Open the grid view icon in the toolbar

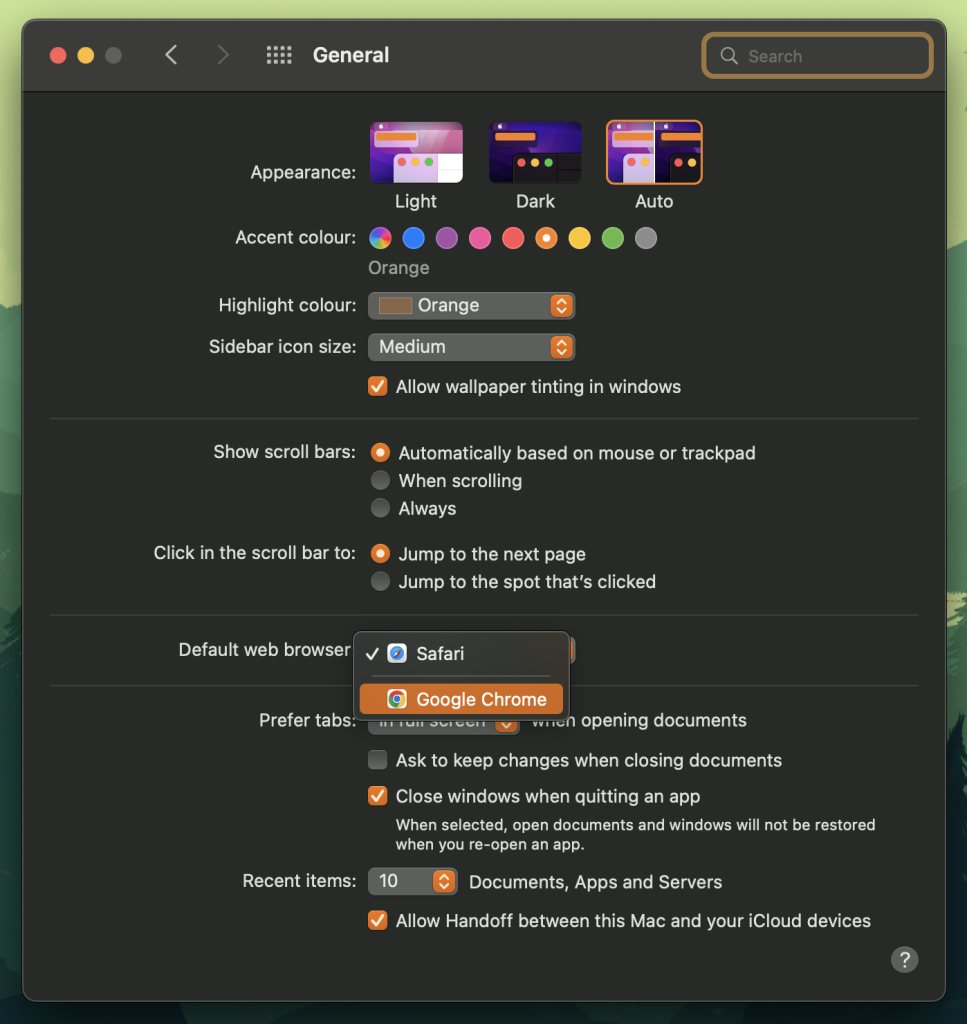[x=279, y=55]
